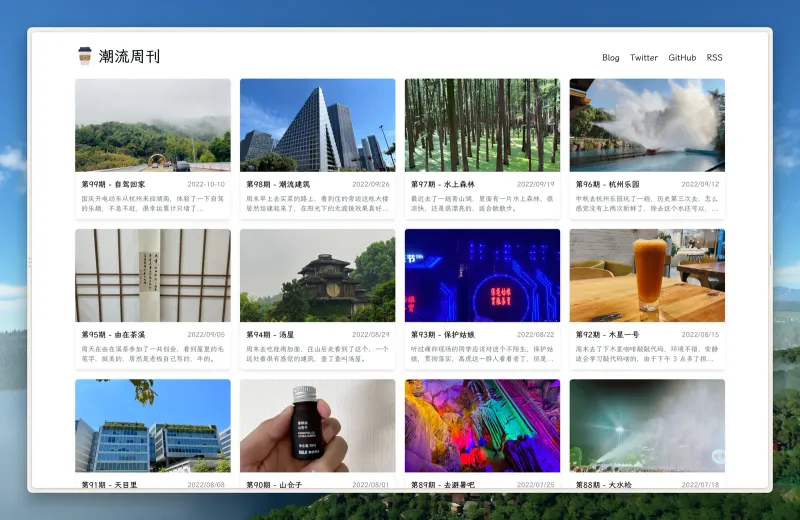
Task: Click the 第98期 glass building image
Action: pyautogui.click(x=317, y=125)
